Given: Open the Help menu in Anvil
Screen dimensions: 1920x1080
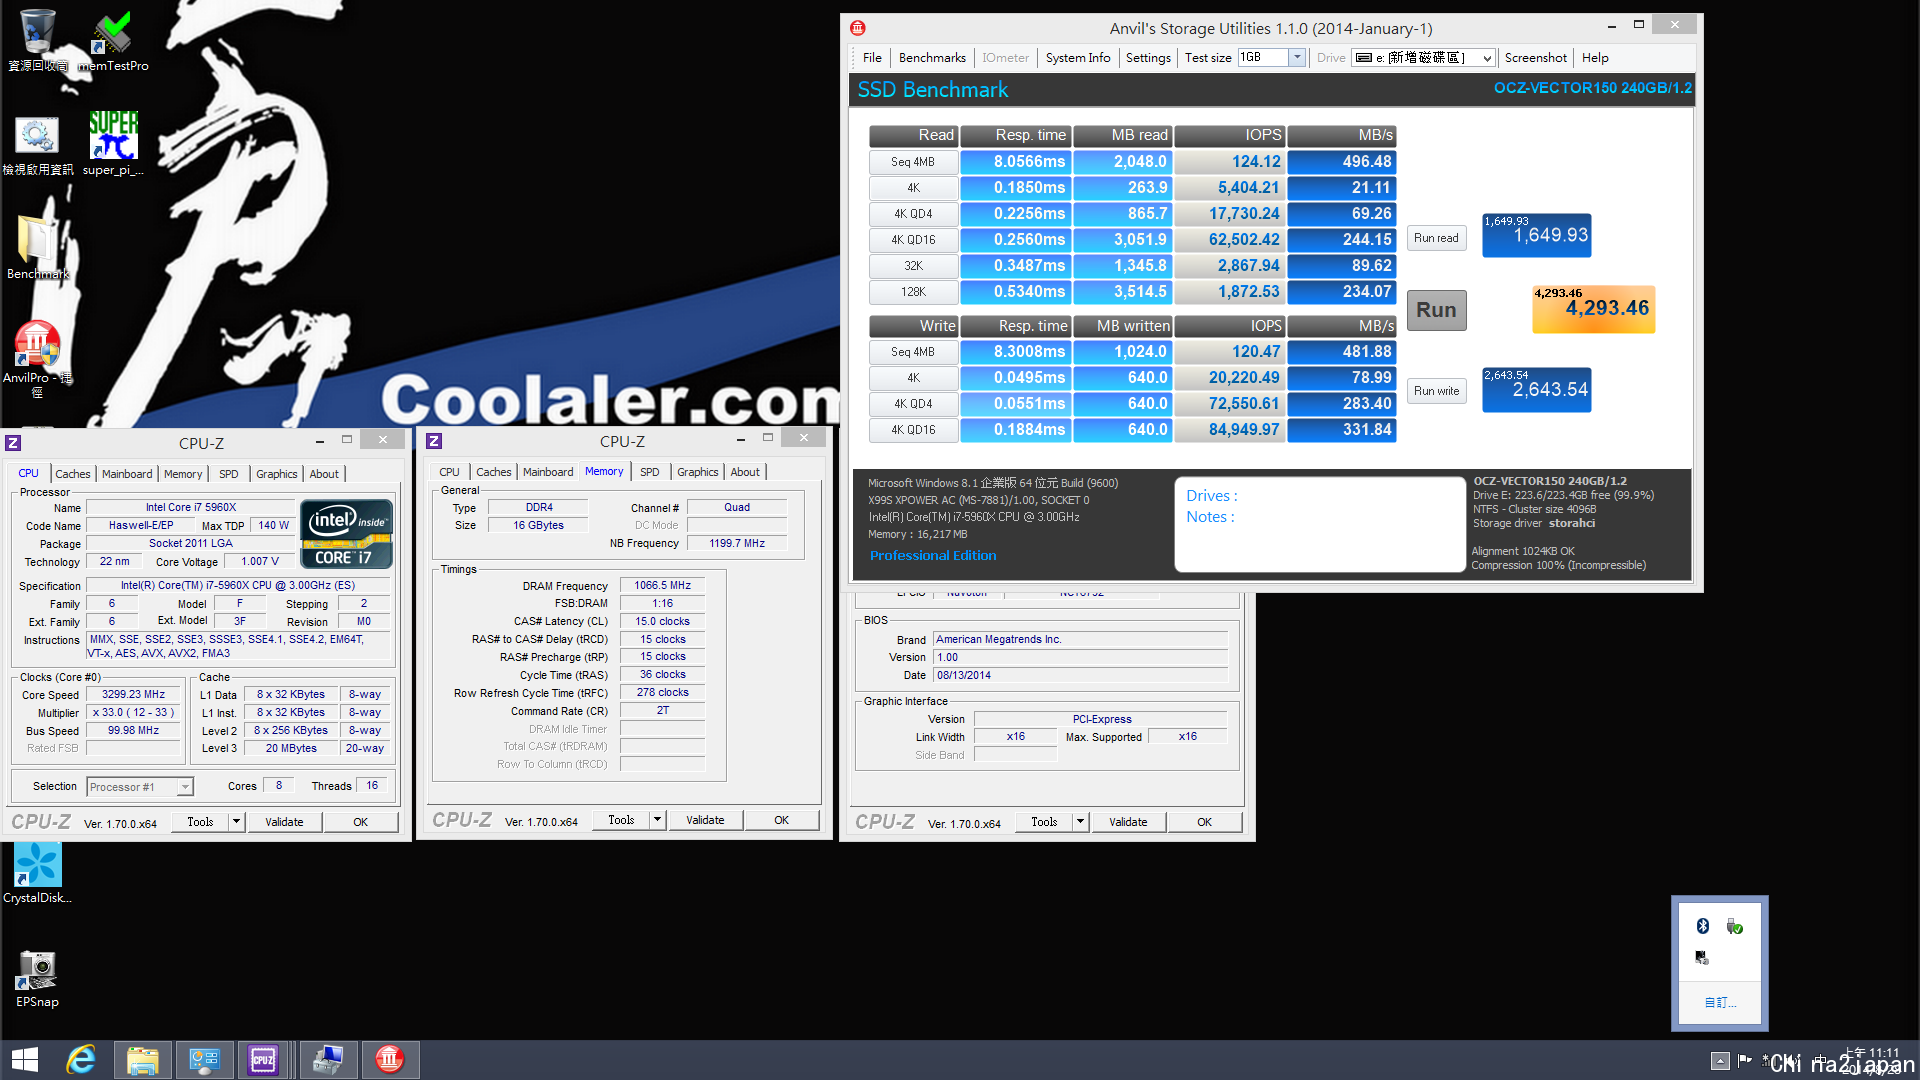Looking at the screenshot, I should 1595,57.
